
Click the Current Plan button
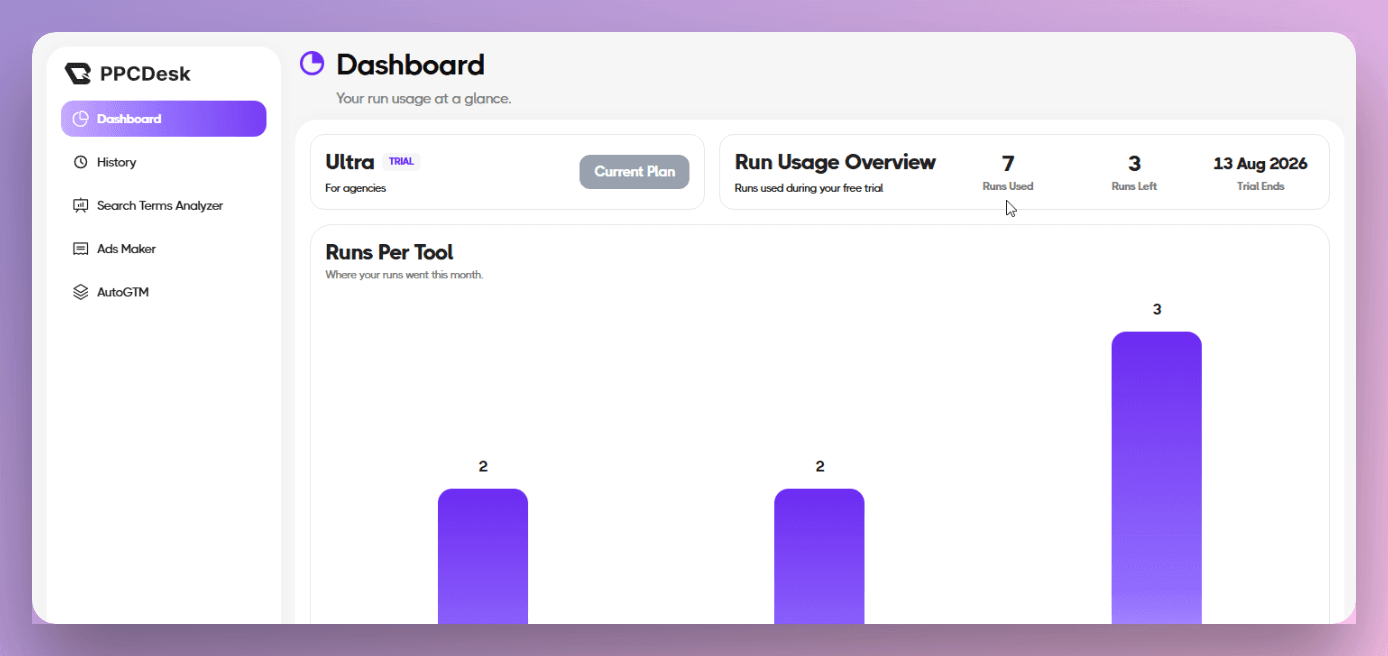634,172
